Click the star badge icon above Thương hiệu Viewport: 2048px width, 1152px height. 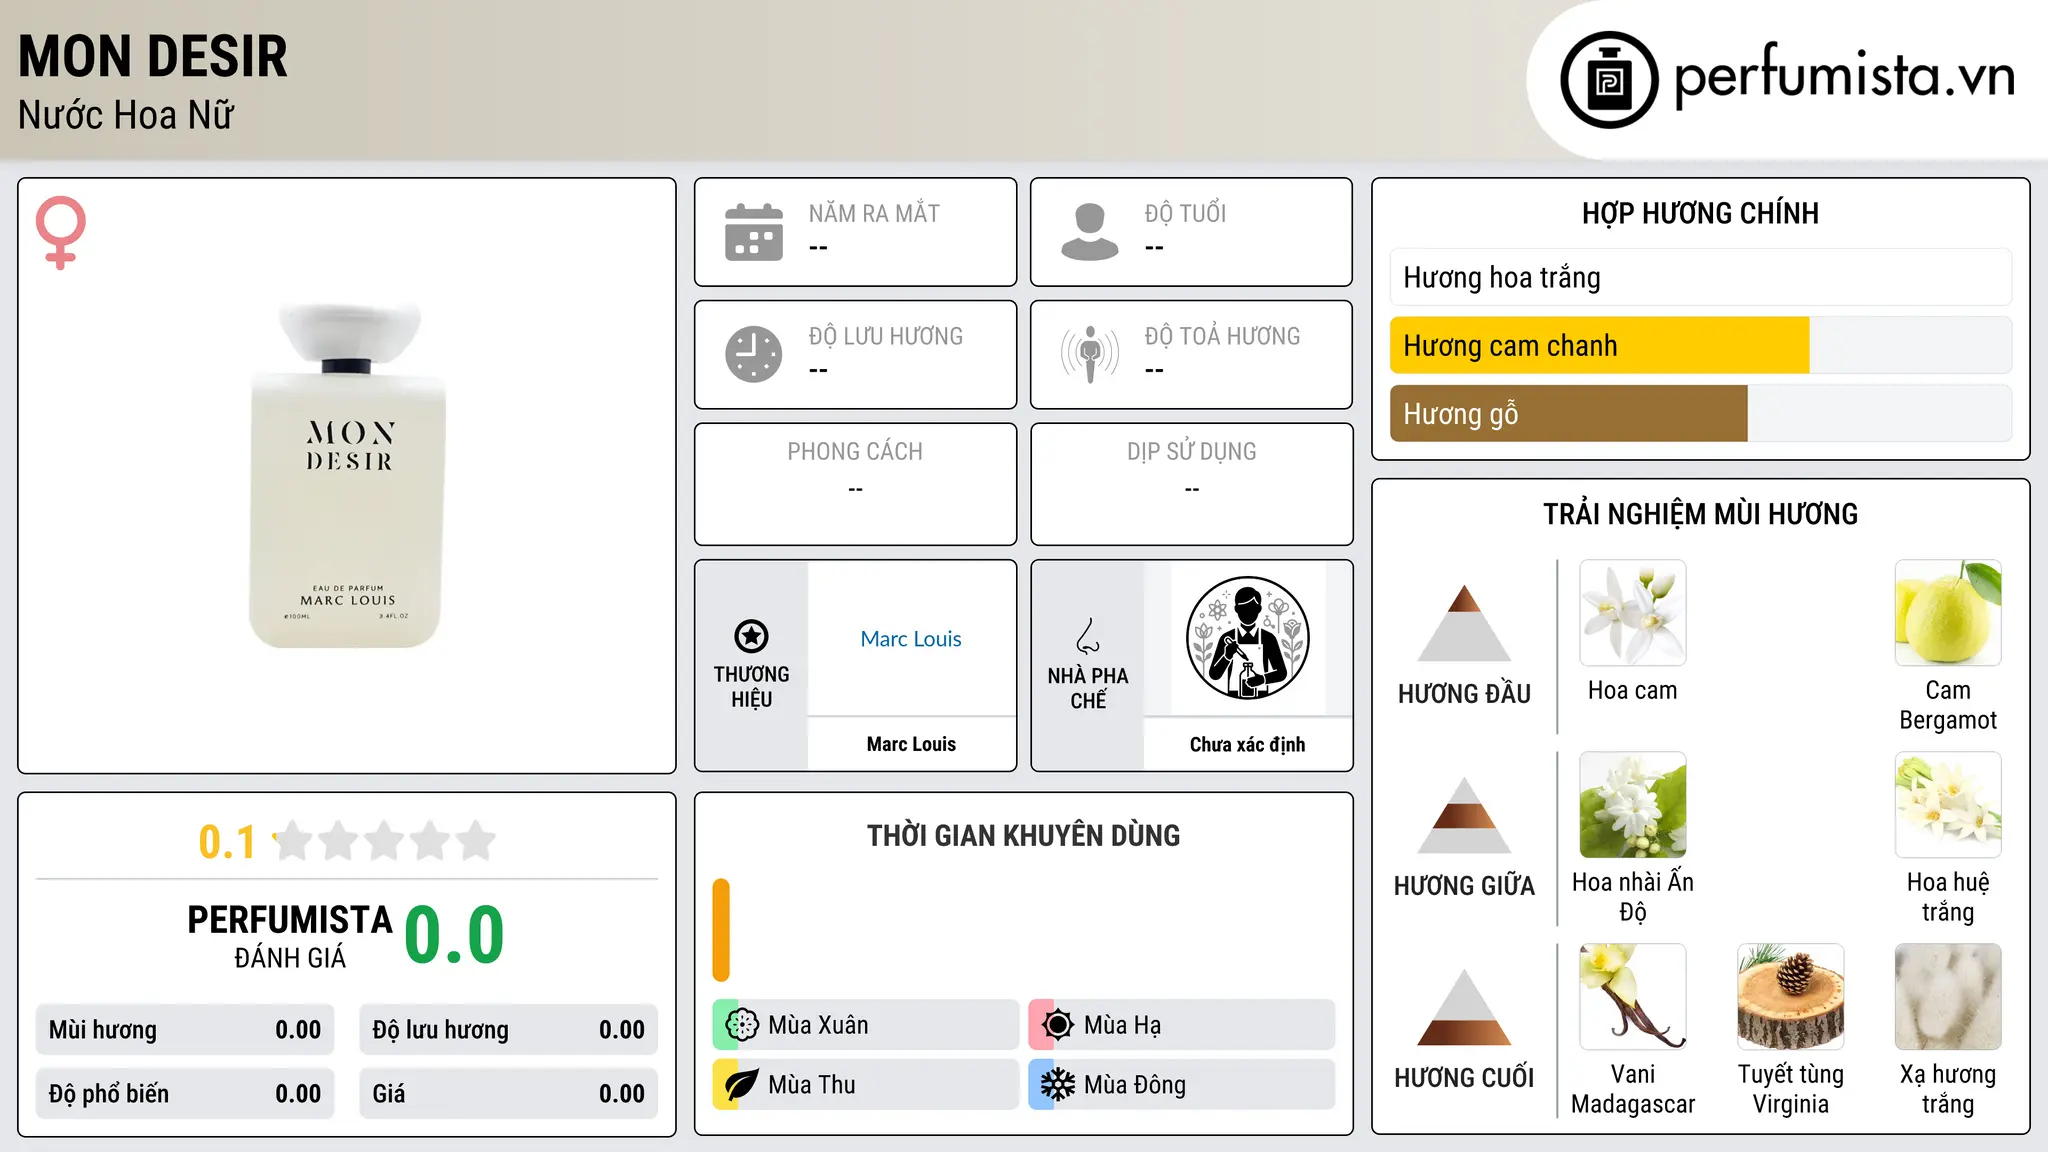pos(751,636)
